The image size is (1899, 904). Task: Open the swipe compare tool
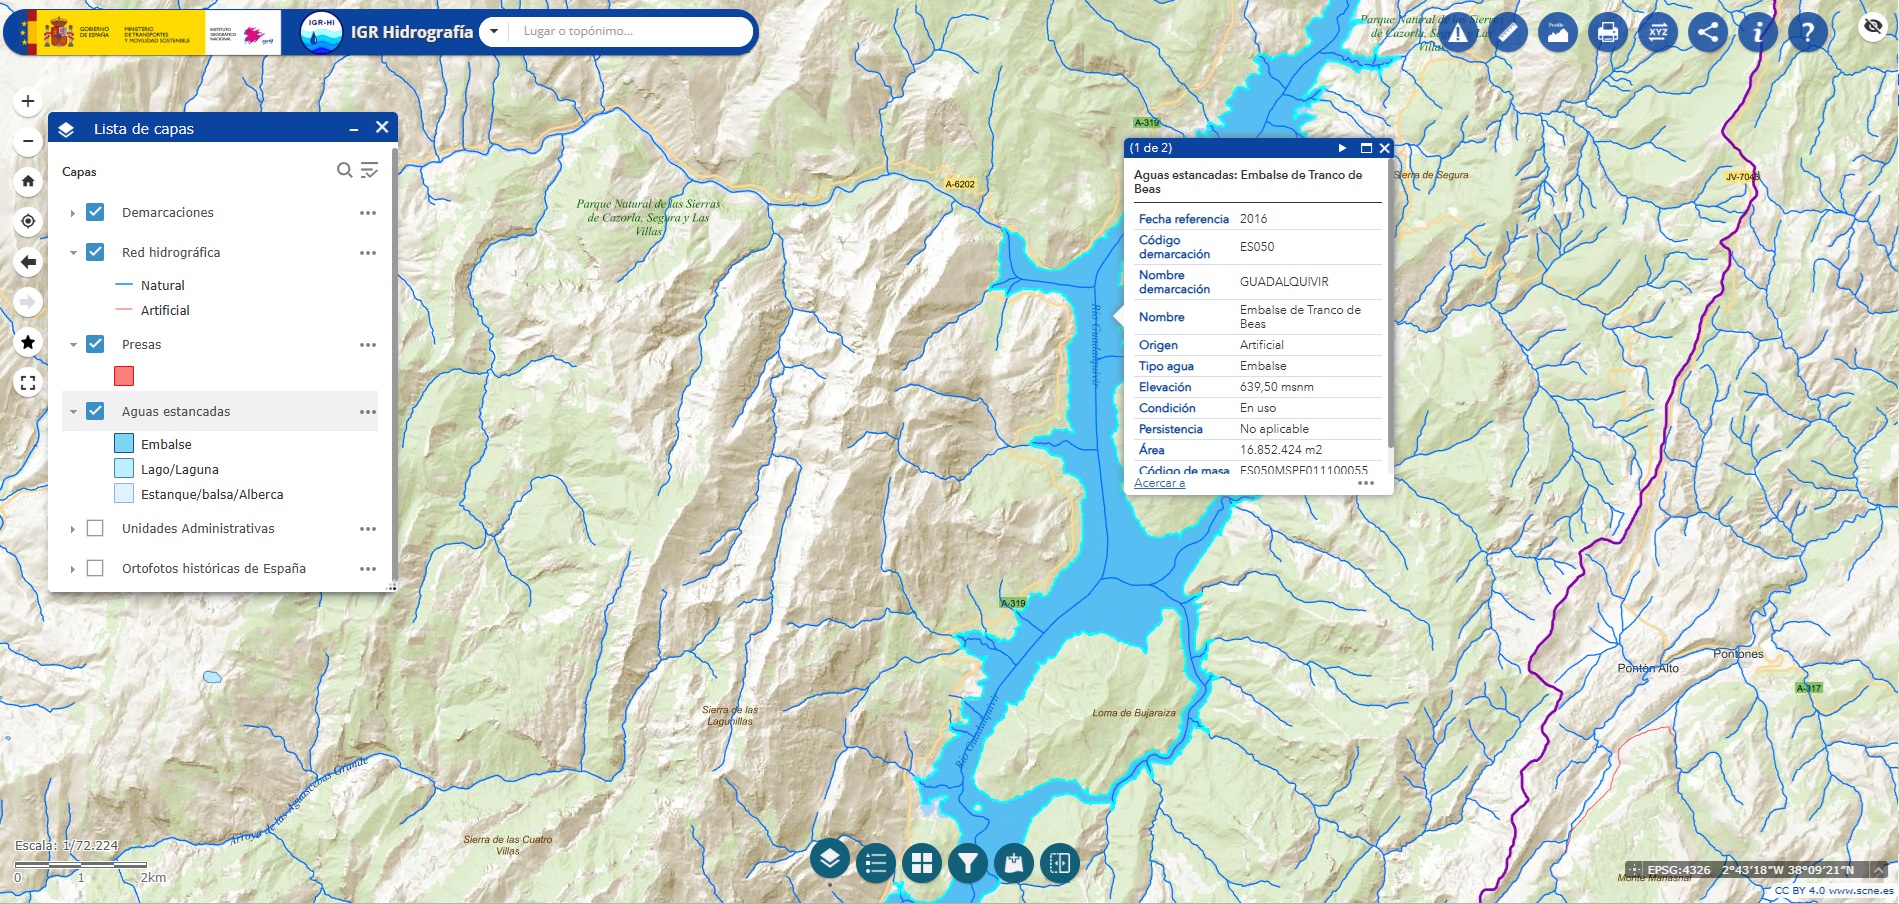tap(1060, 862)
